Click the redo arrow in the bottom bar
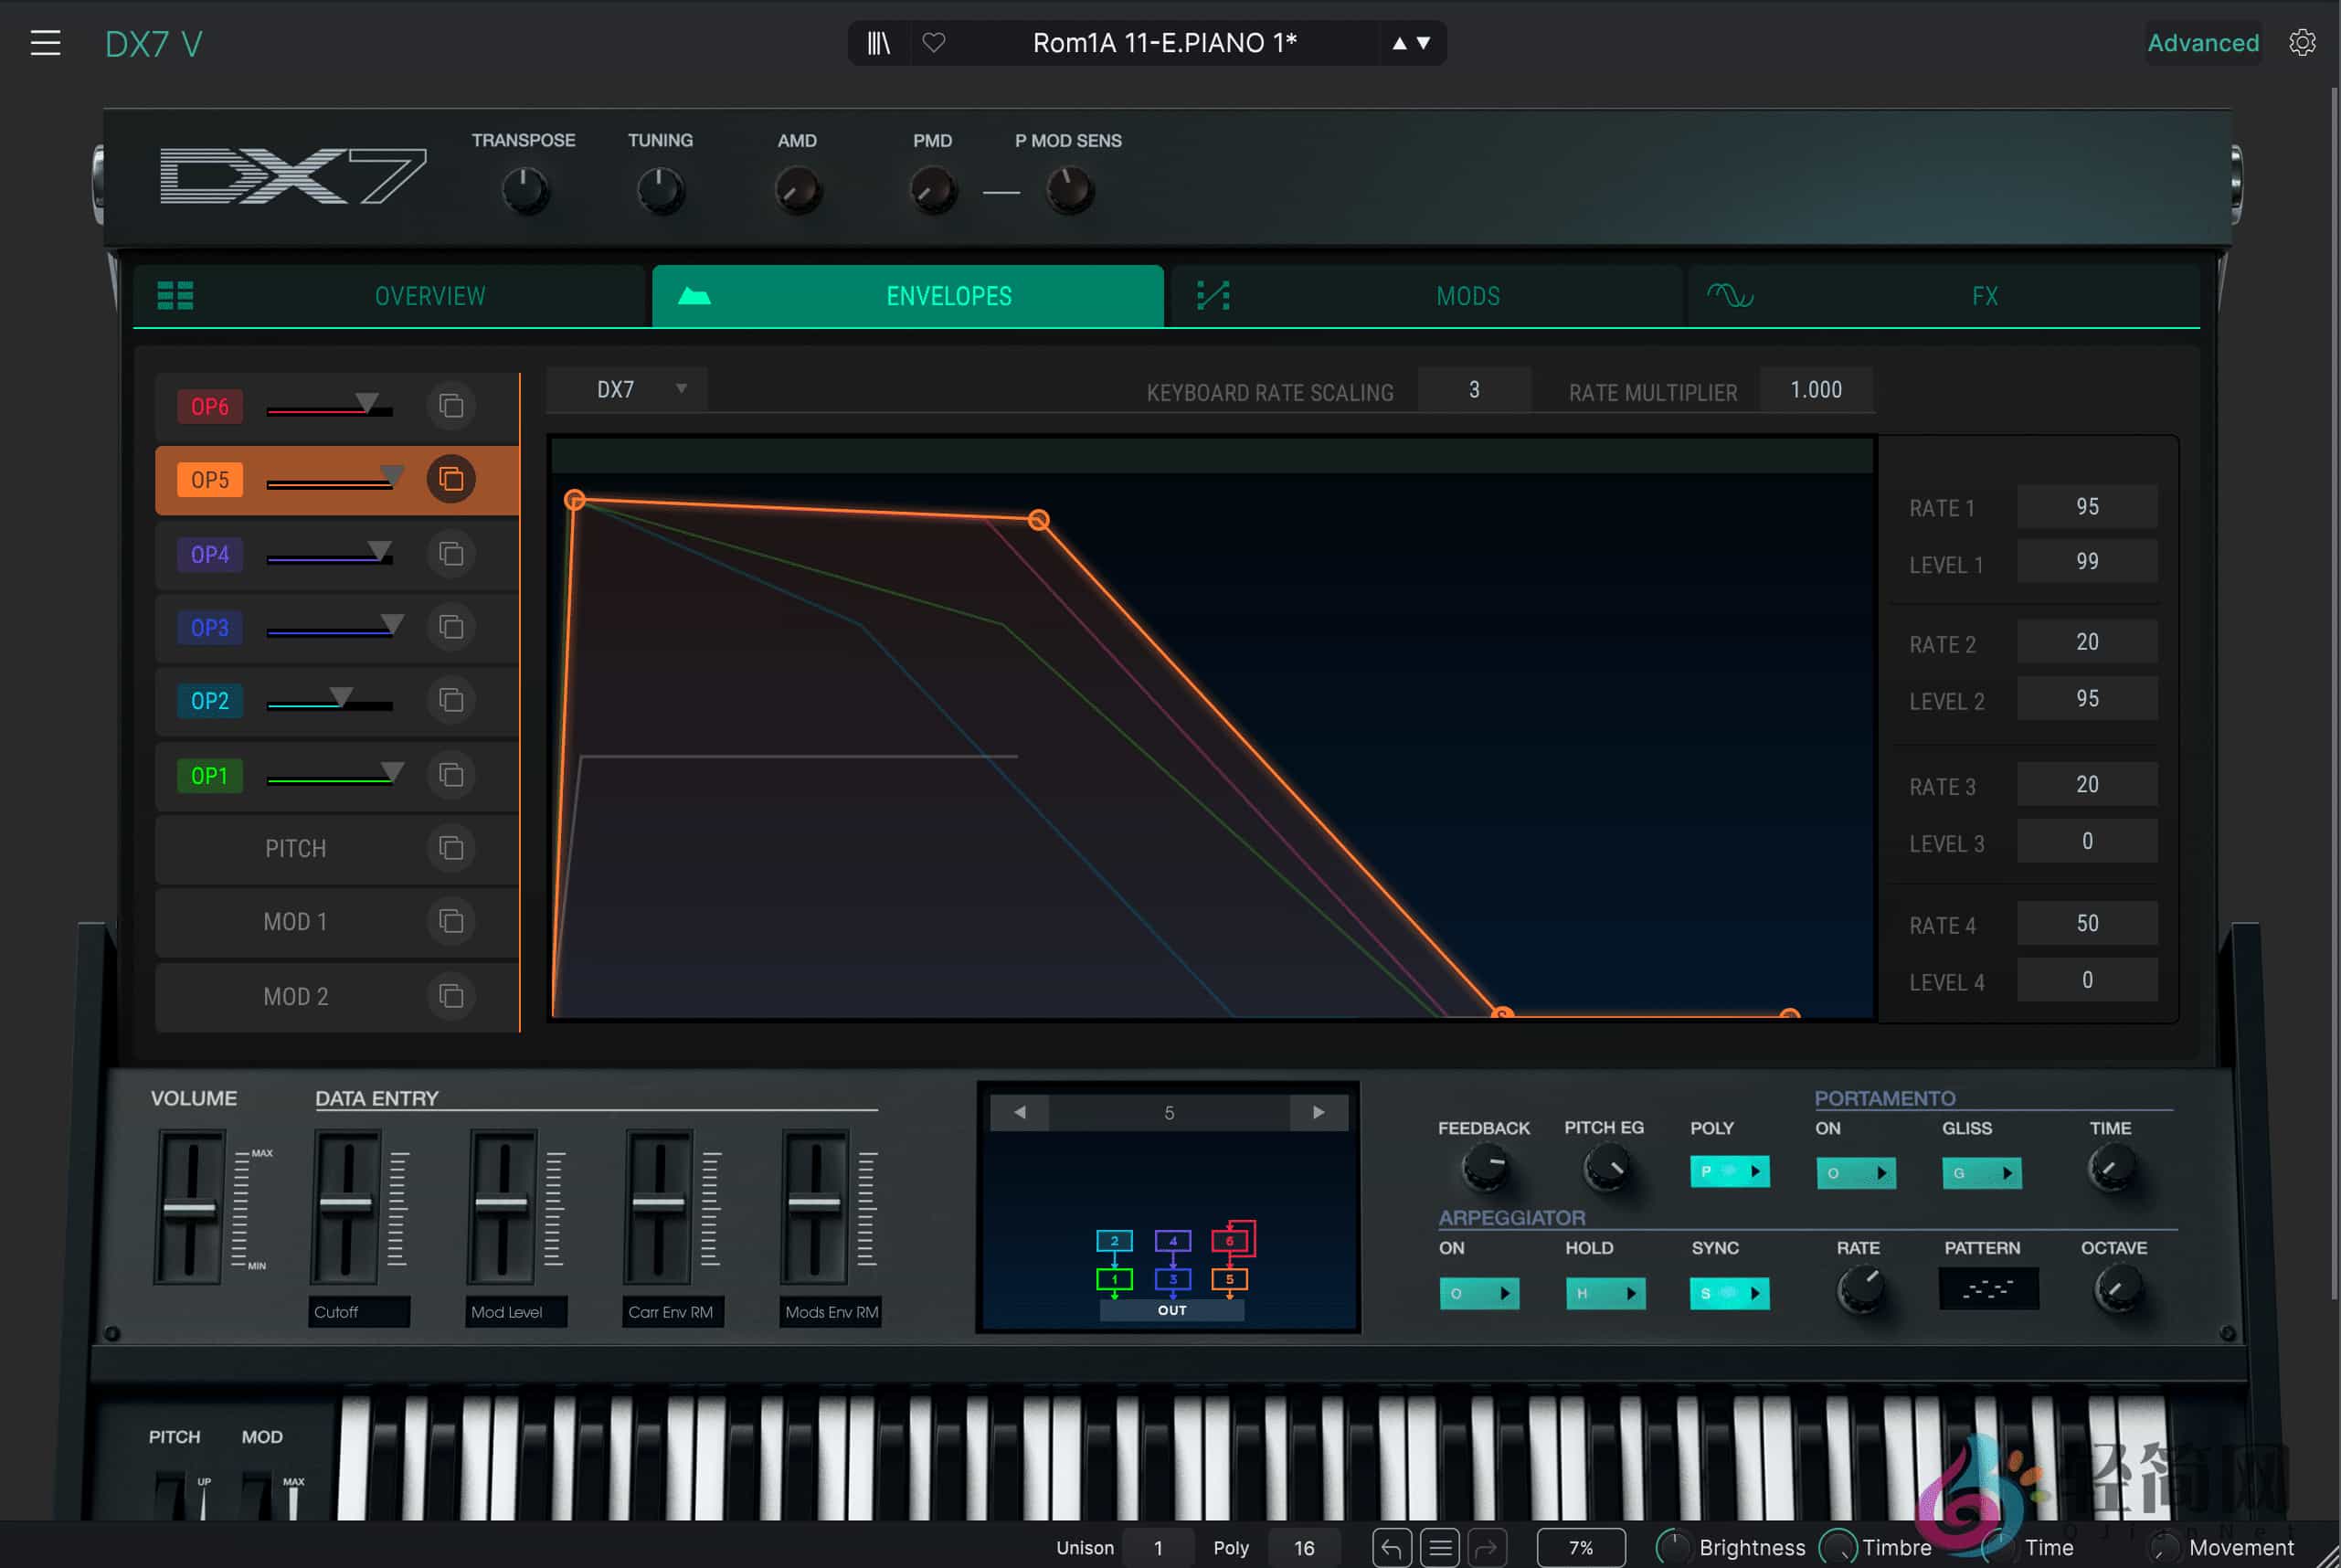 pos(1487,1547)
